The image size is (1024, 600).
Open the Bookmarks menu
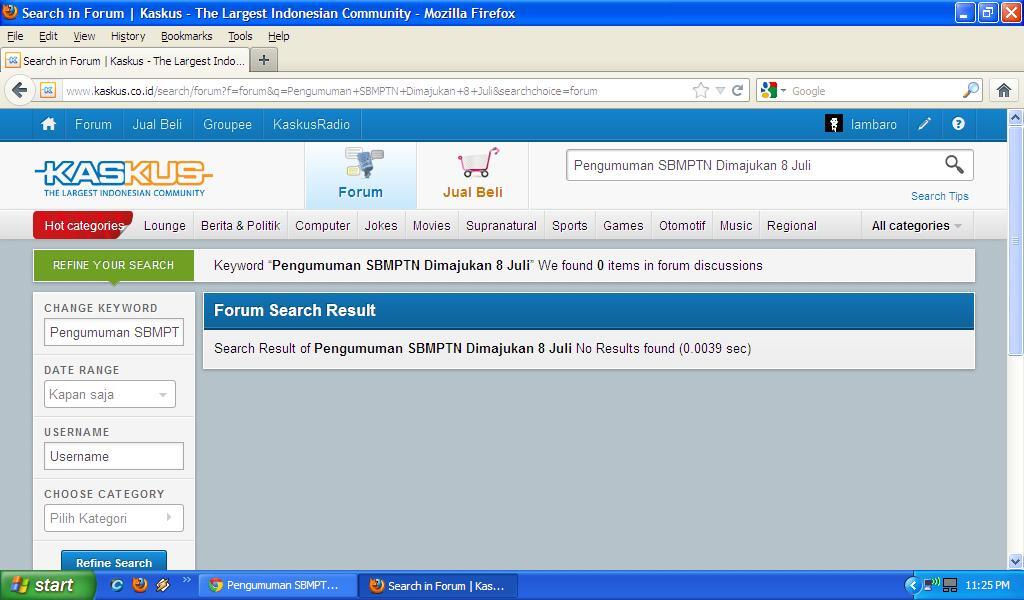186,36
